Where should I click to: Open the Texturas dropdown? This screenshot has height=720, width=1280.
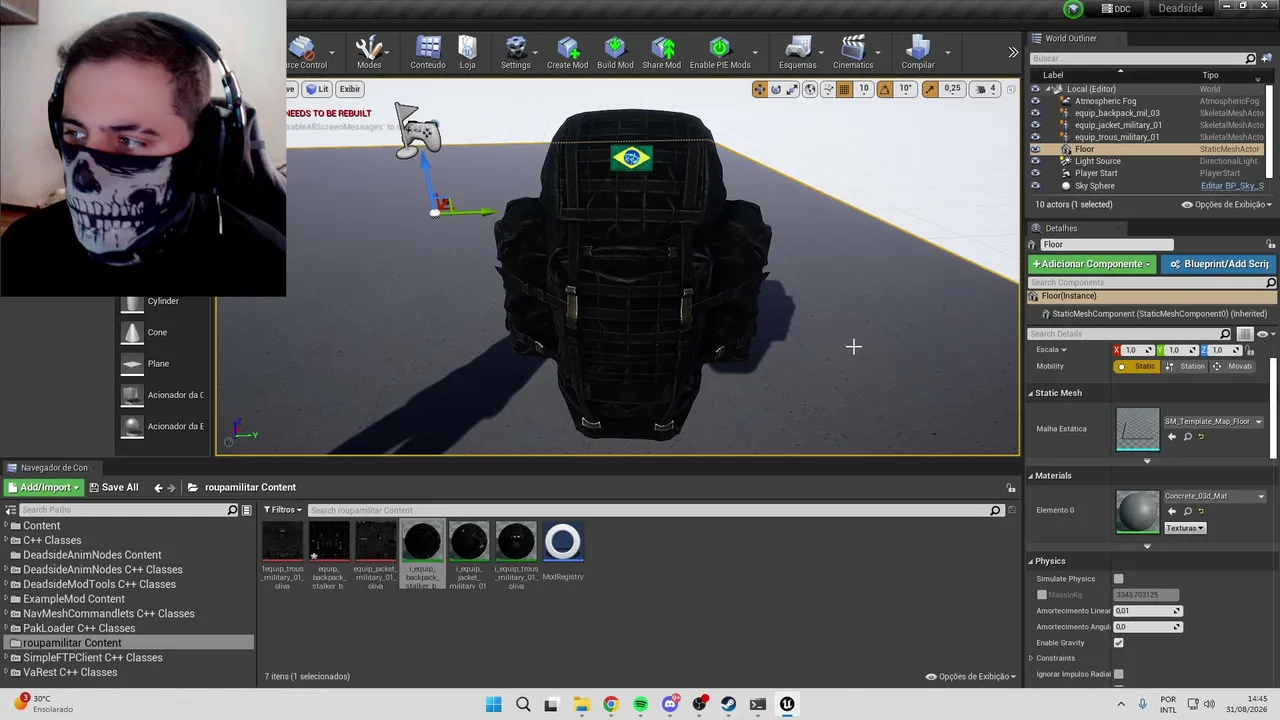1185,528
